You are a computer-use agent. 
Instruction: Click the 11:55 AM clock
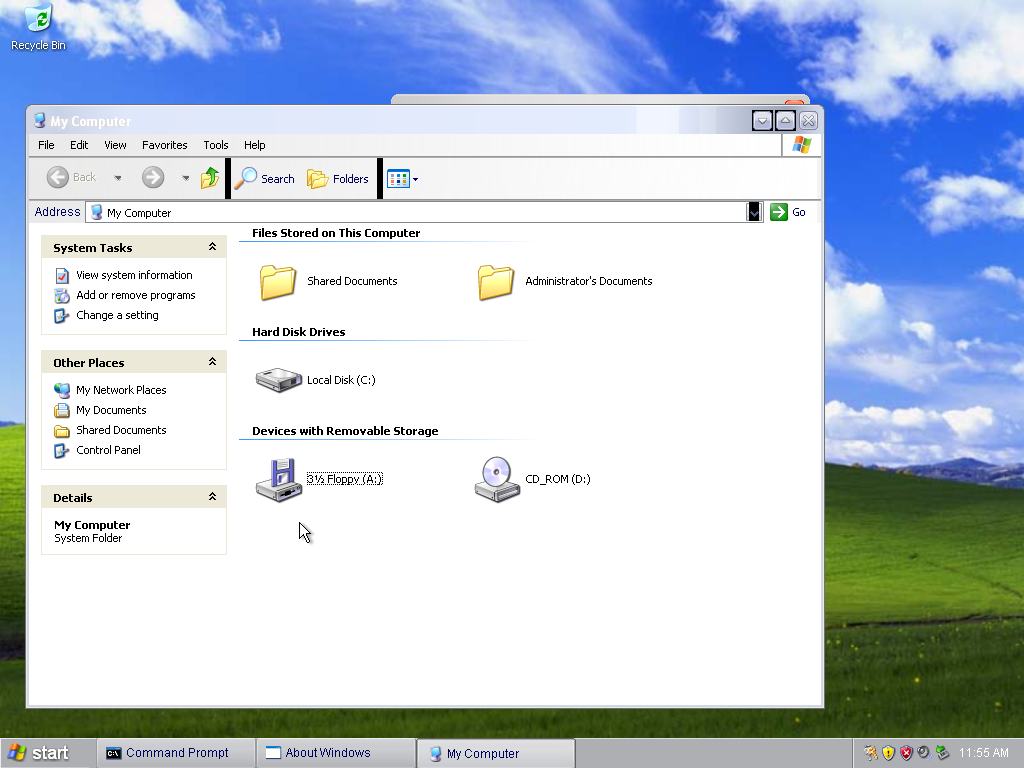984,753
